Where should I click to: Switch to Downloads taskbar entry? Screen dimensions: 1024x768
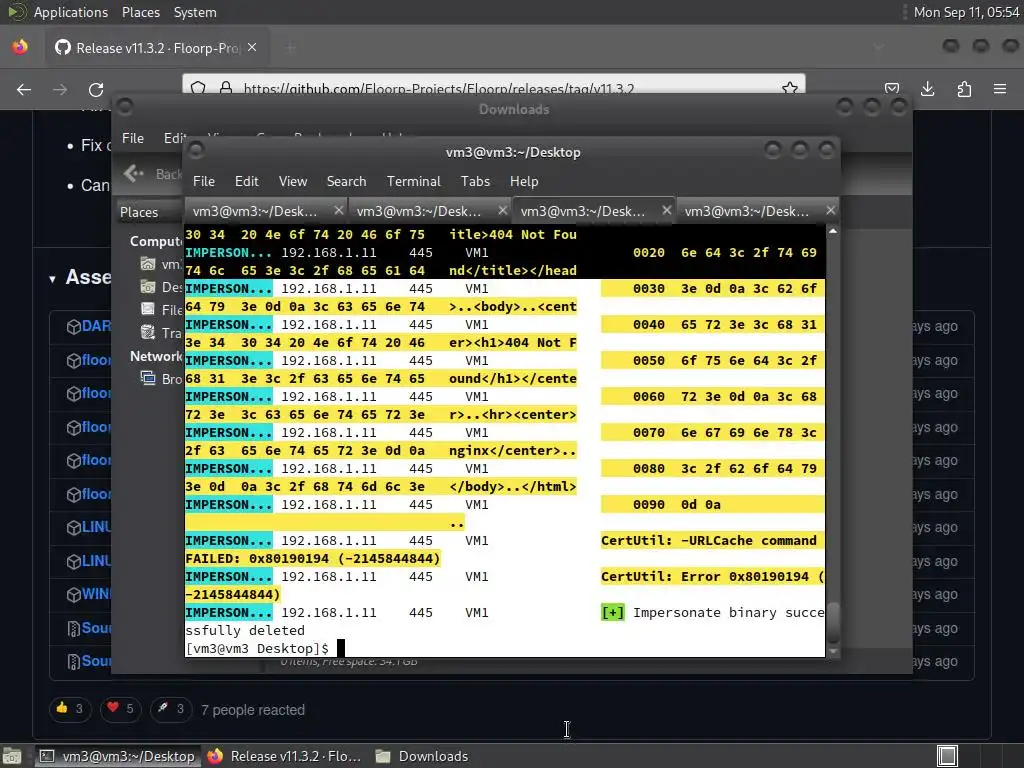pyautogui.click(x=422, y=756)
